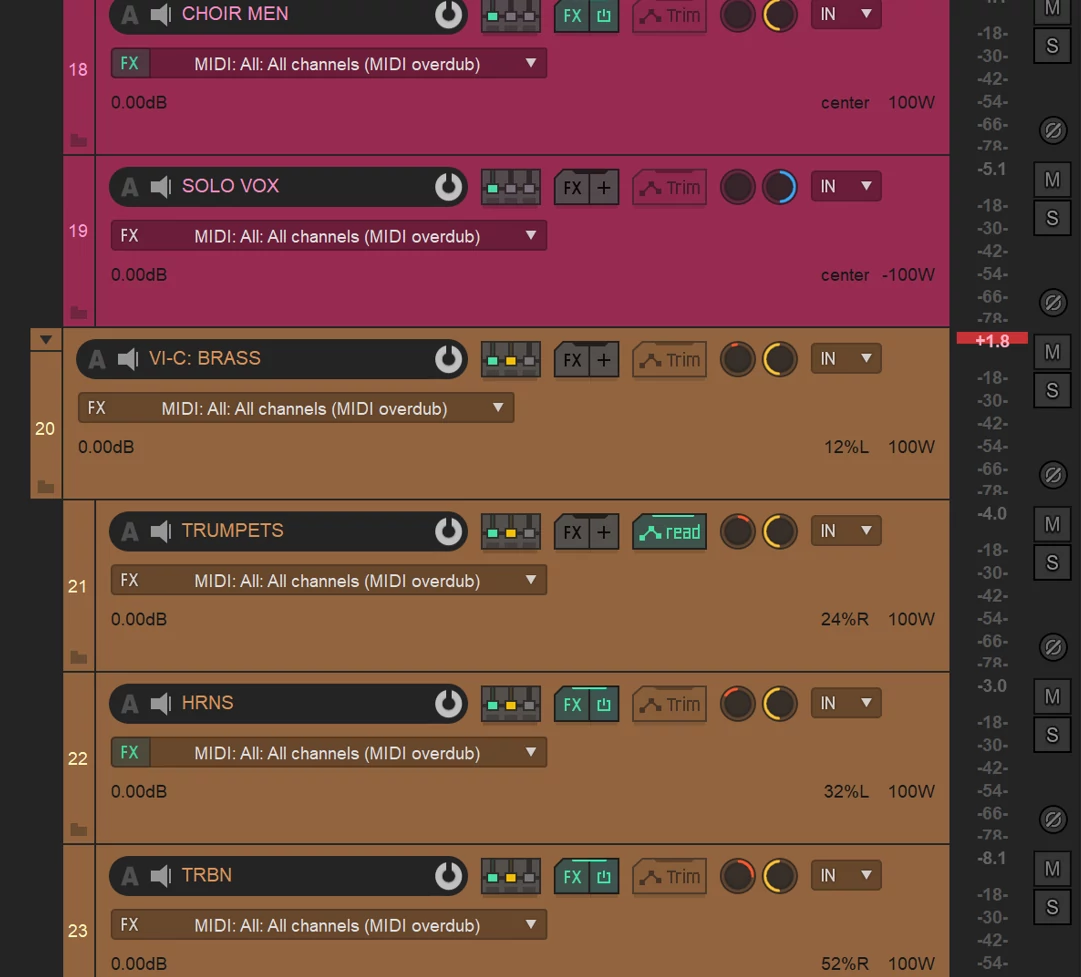
Task: Bypass FX on TRBN track
Action: coord(604,877)
